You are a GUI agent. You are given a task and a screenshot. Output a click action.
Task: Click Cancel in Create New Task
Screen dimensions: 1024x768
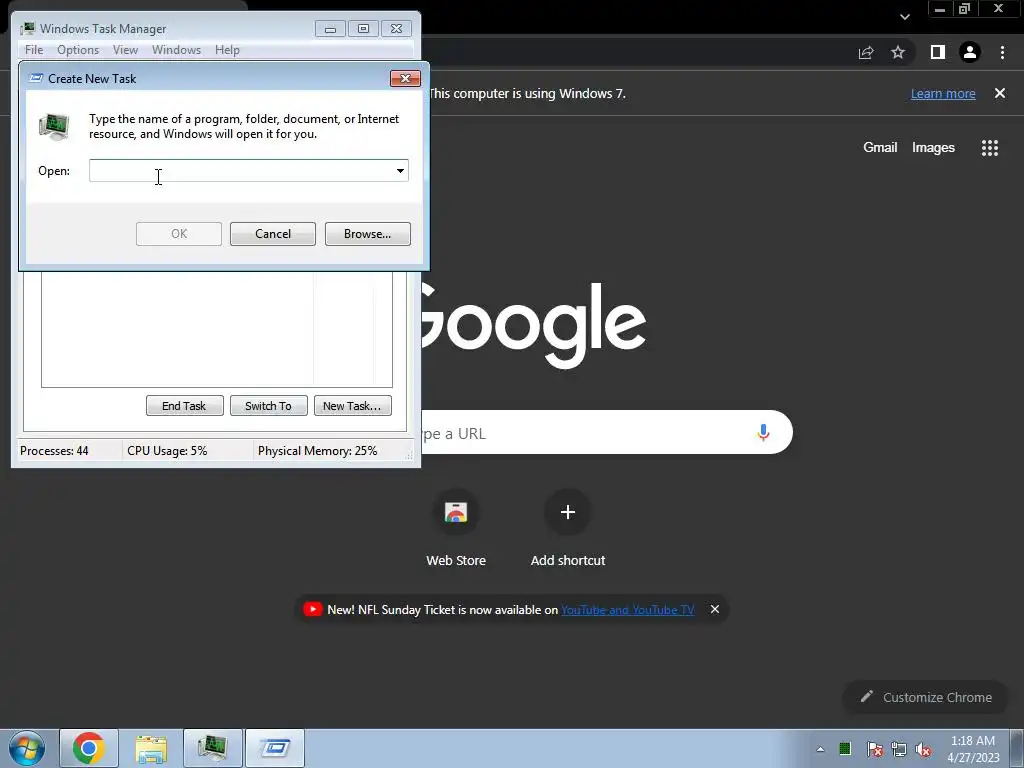pos(272,234)
